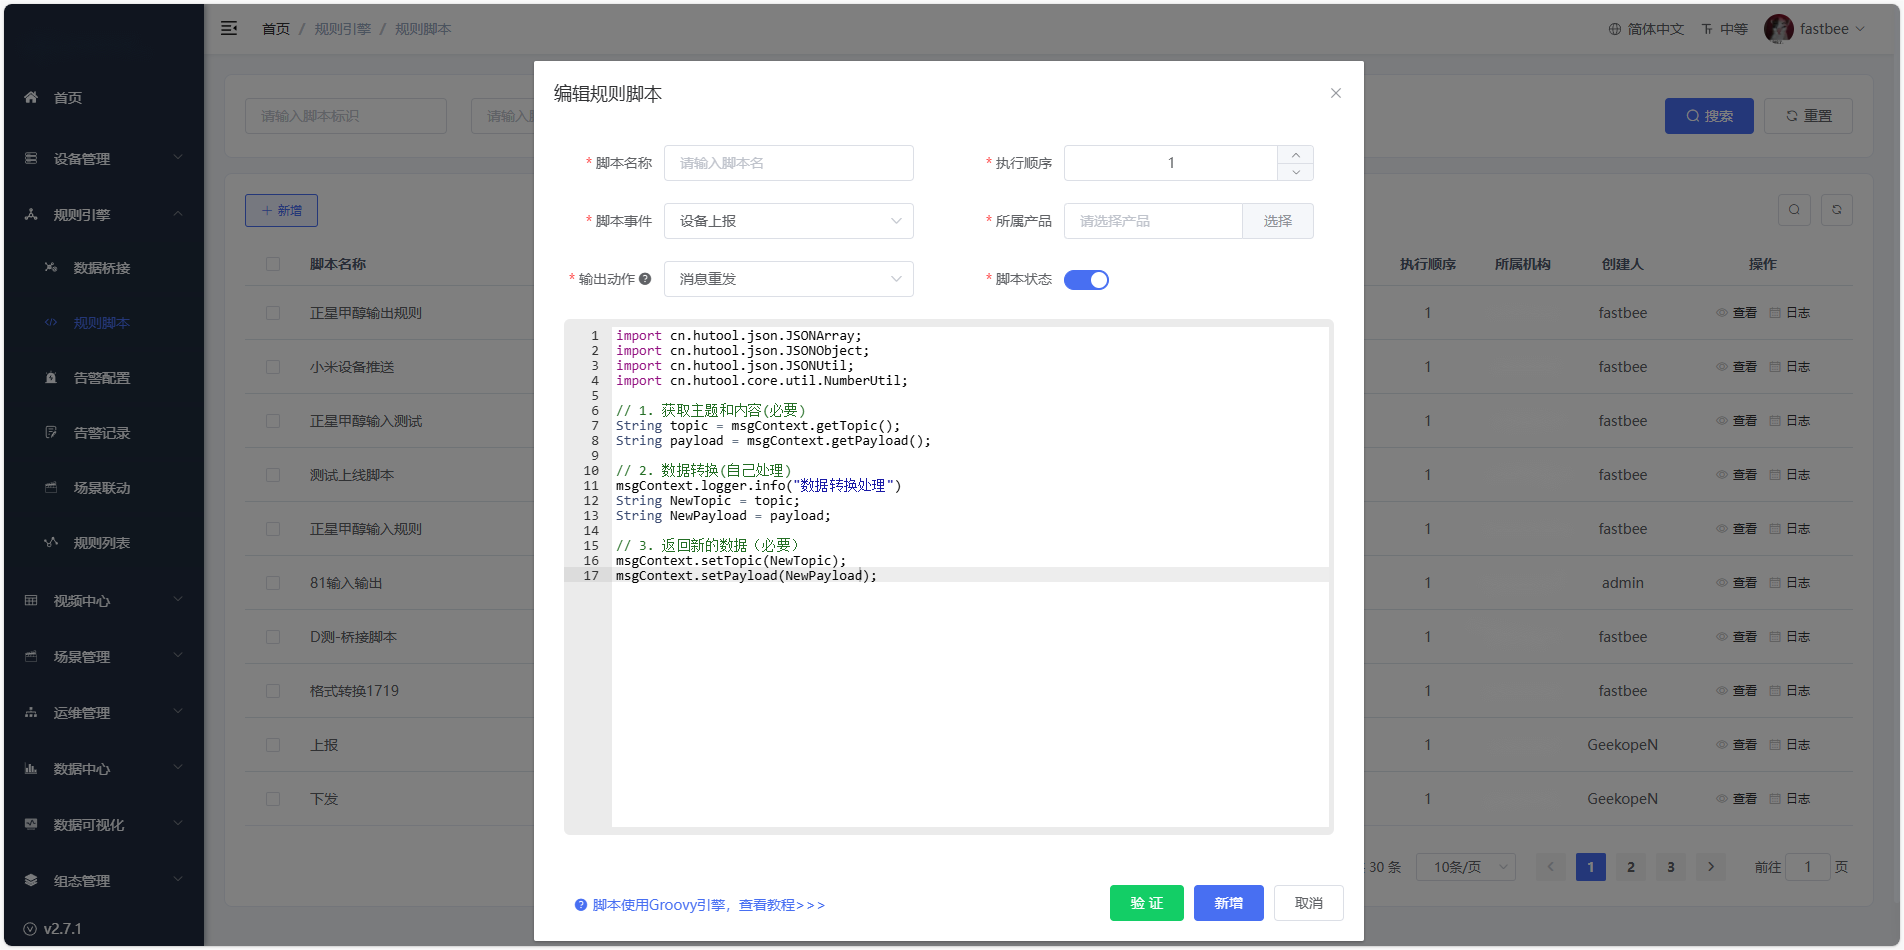Click the round search icon above table

[x=1794, y=210]
